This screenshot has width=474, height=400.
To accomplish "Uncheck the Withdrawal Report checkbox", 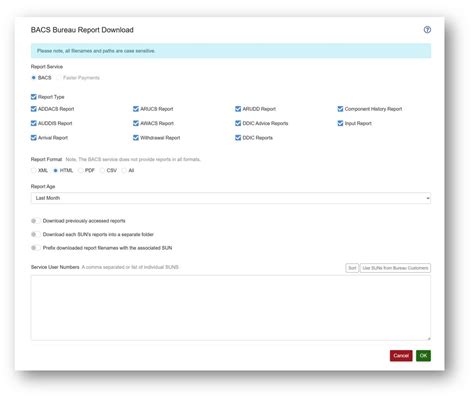I will (136, 138).
